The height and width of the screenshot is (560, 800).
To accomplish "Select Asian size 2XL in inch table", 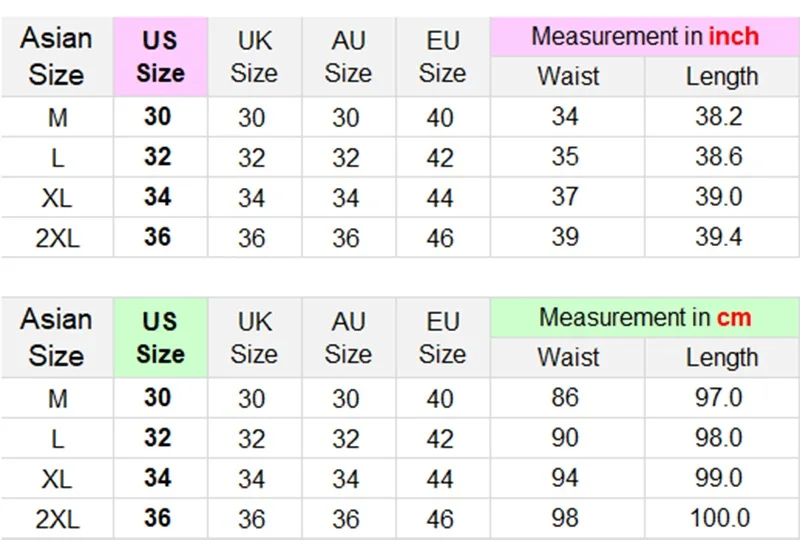I will [x=57, y=238].
